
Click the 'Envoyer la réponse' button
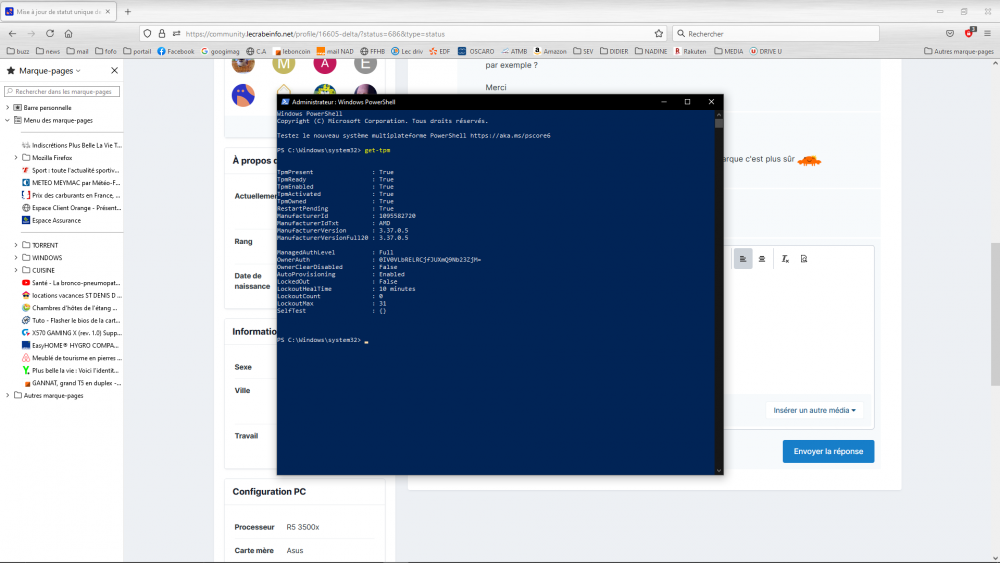point(828,451)
